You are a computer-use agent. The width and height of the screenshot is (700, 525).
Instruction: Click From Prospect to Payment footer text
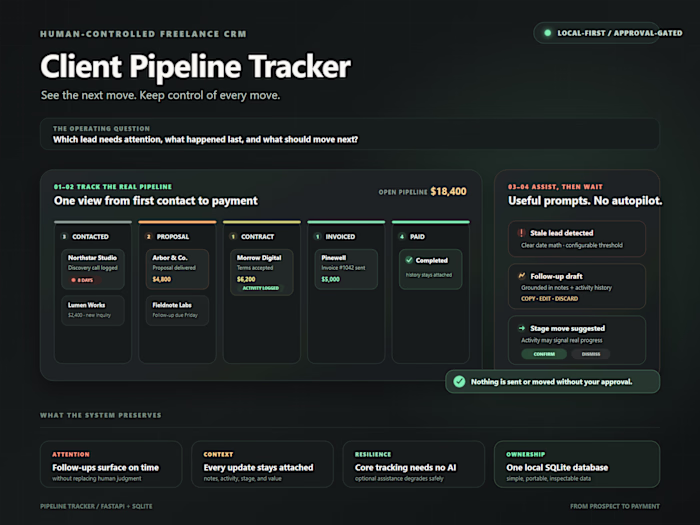[x=614, y=506]
